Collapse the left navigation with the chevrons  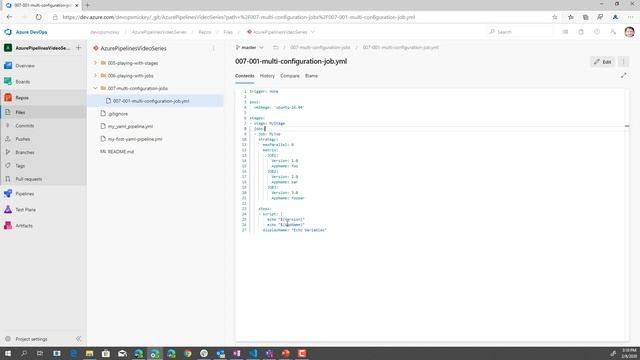pos(78,339)
